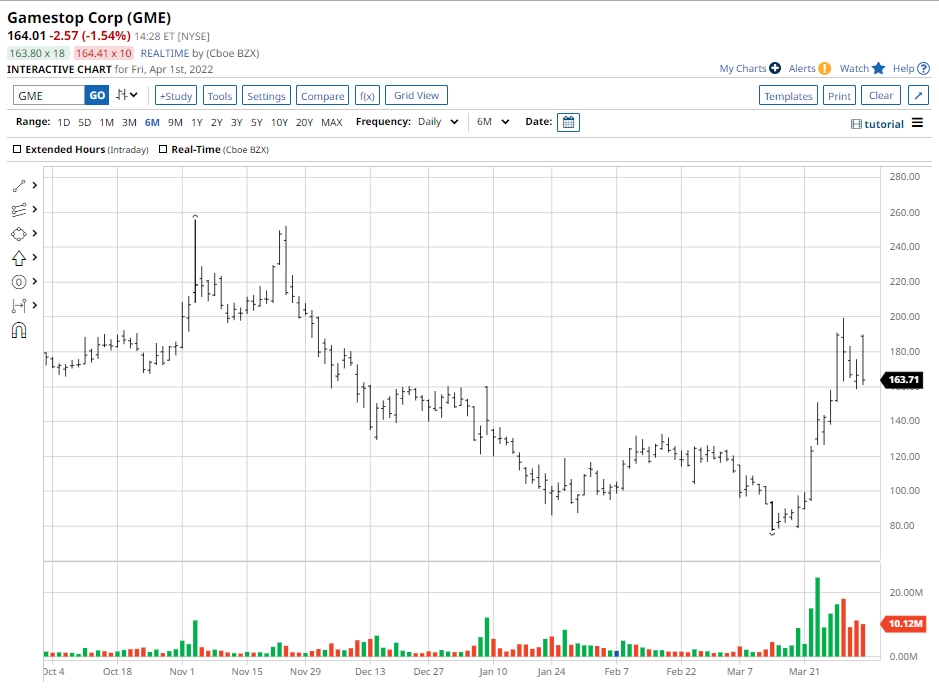
Task: Click the 164.41 x 10 ask quote
Action: pyautogui.click(x=104, y=53)
